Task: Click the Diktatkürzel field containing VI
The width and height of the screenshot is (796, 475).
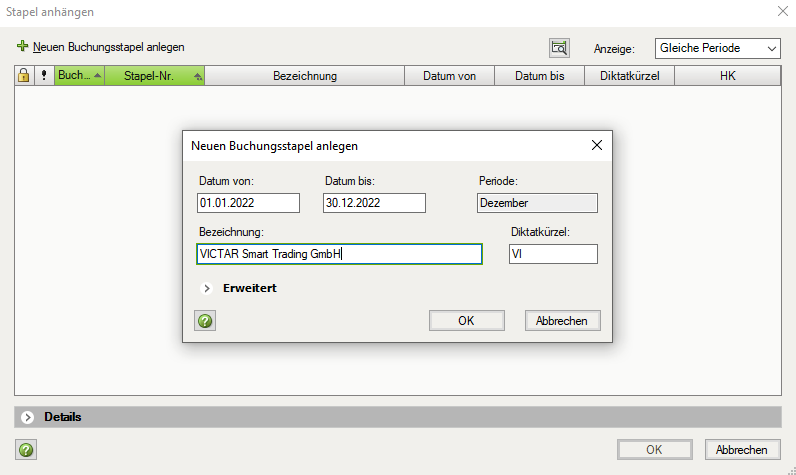Action: pyautogui.click(x=553, y=254)
